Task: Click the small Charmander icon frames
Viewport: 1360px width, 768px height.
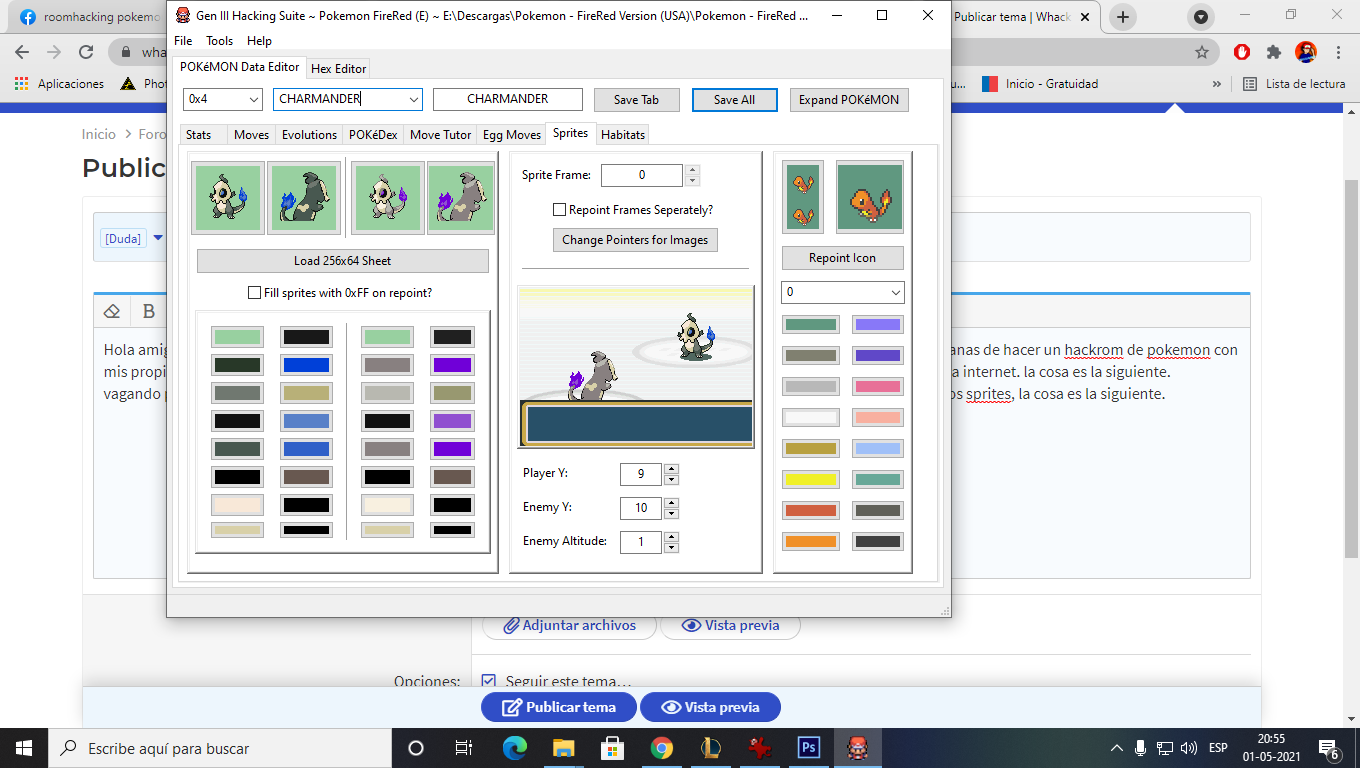Action: pyautogui.click(x=803, y=197)
